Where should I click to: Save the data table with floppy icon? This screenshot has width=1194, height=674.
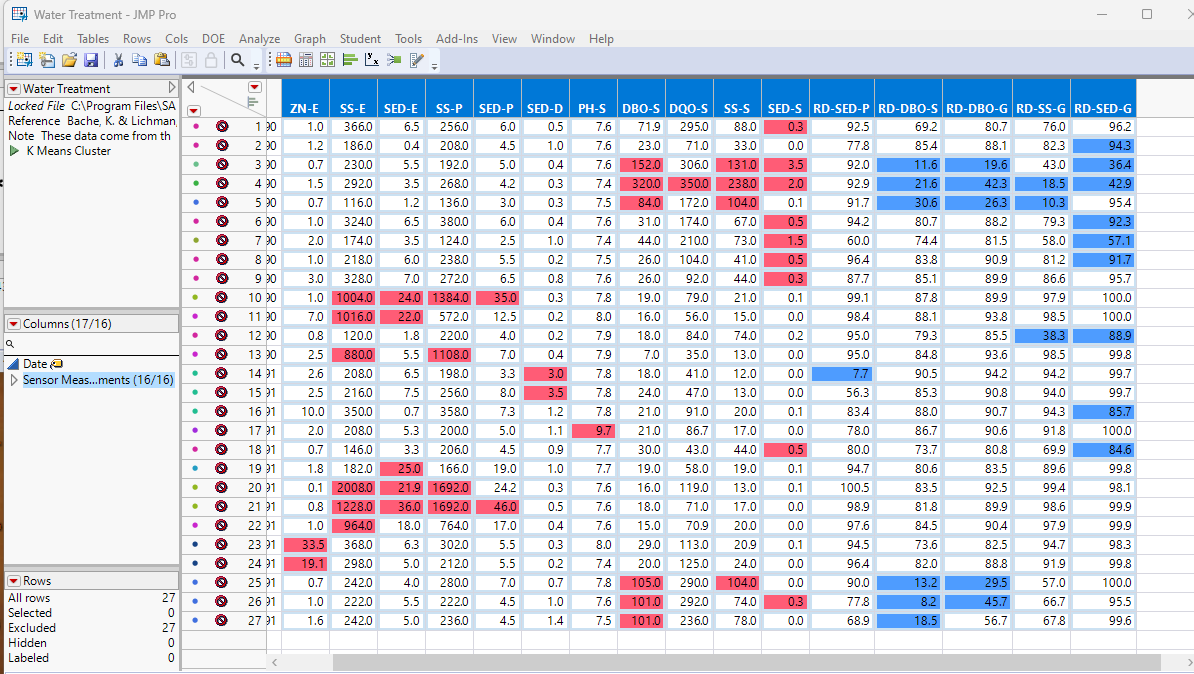(89, 60)
